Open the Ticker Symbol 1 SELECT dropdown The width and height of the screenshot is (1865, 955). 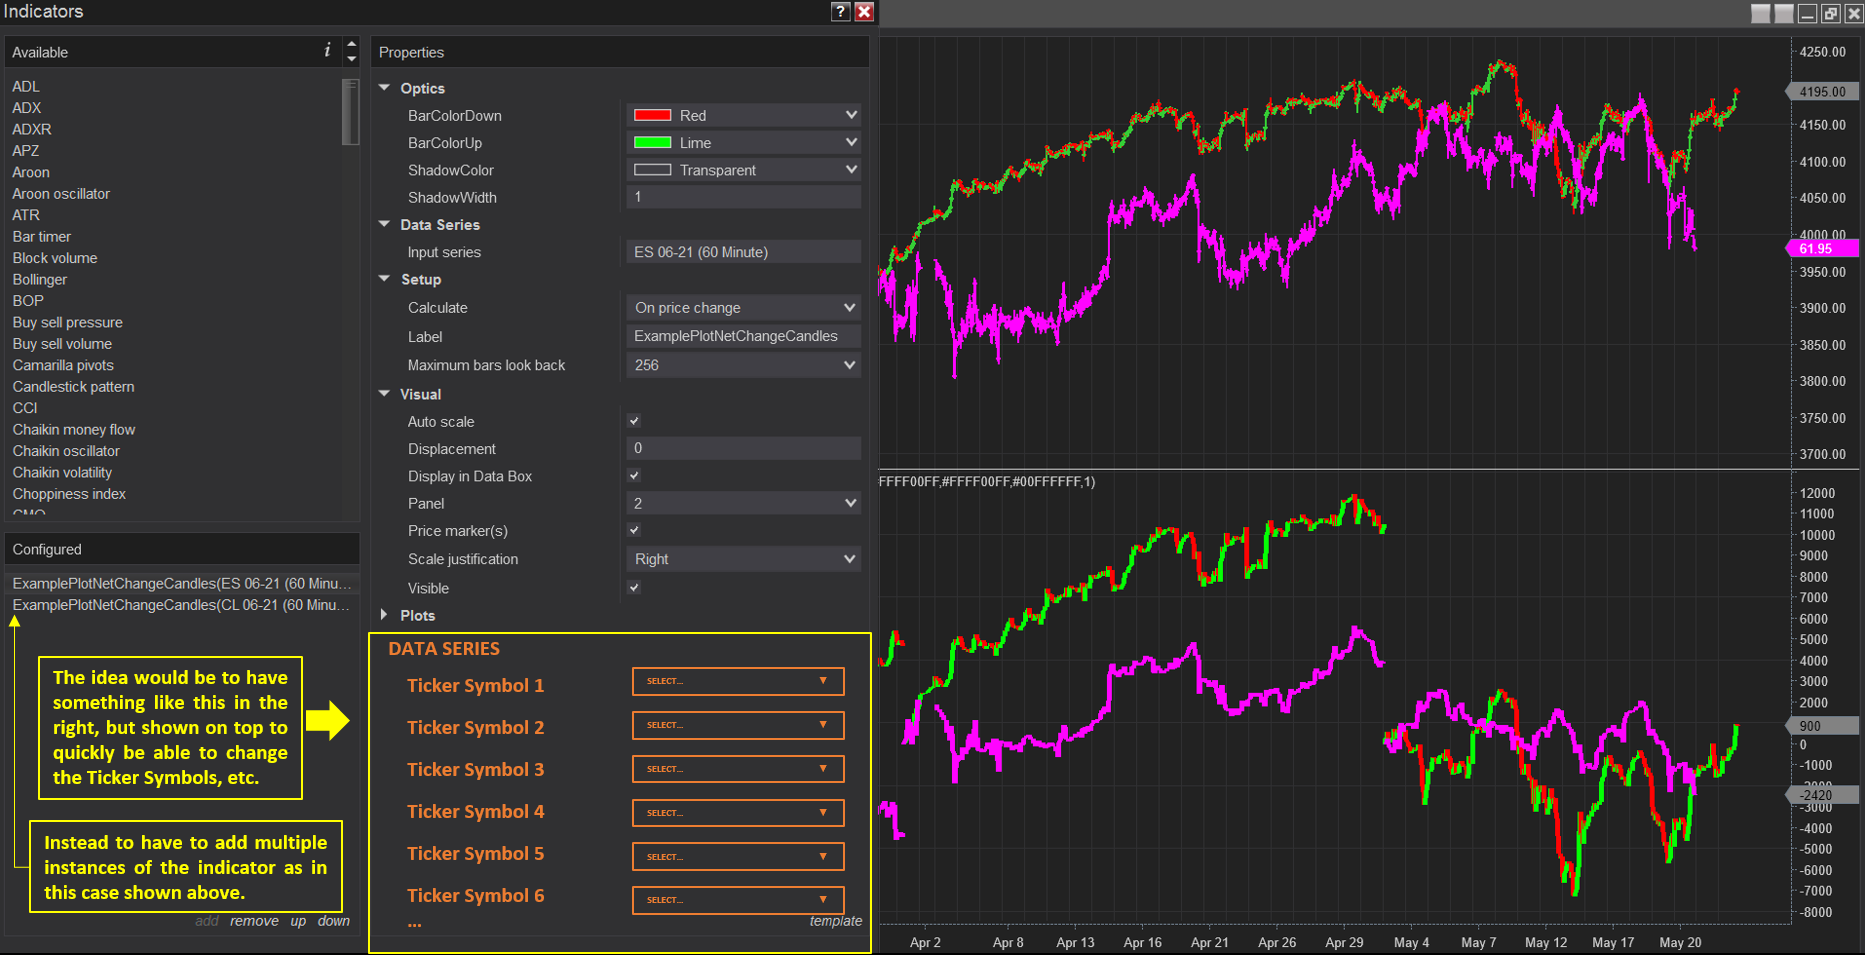coord(737,681)
